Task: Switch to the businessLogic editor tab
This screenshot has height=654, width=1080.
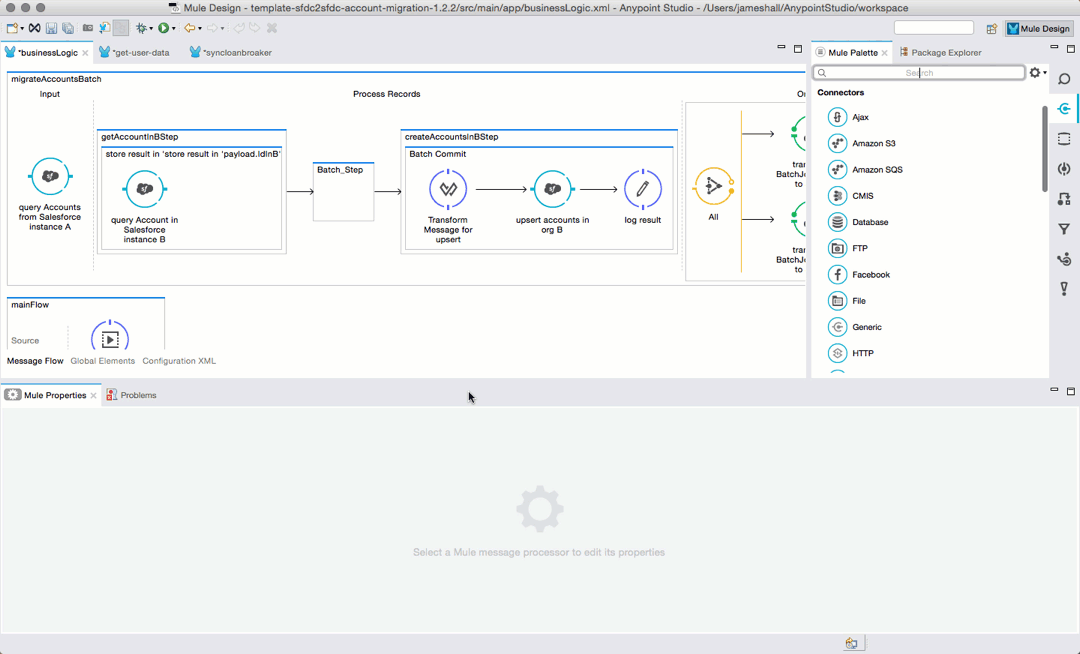Action: point(48,53)
